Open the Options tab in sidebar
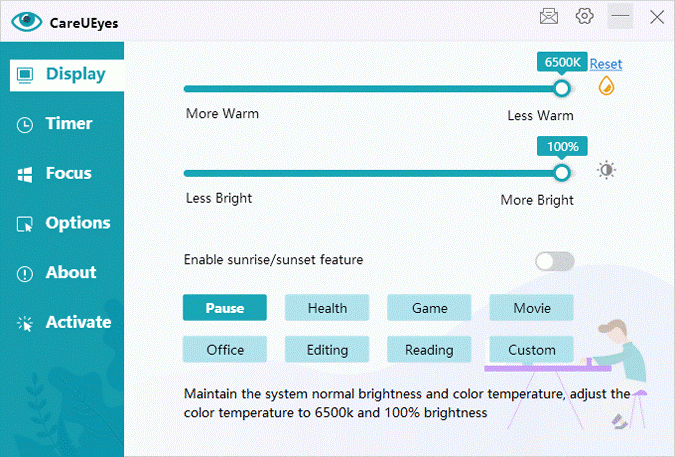This screenshot has height=457, width=675. click(x=66, y=223)
